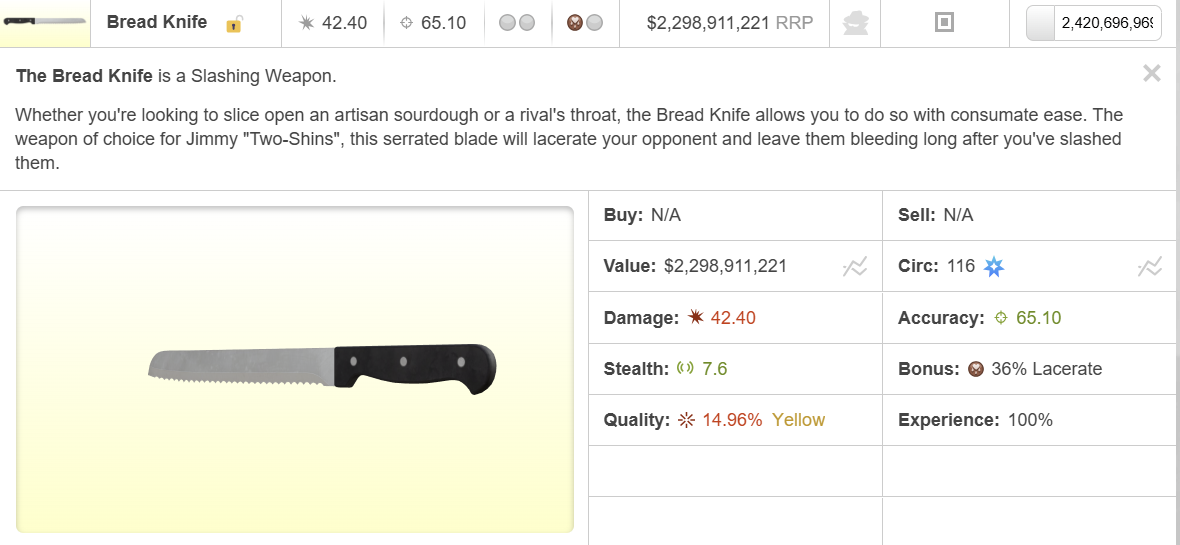Collapse the row via Bread Knife name
The image size is (1180, 545).
click(x=157, y=23)
